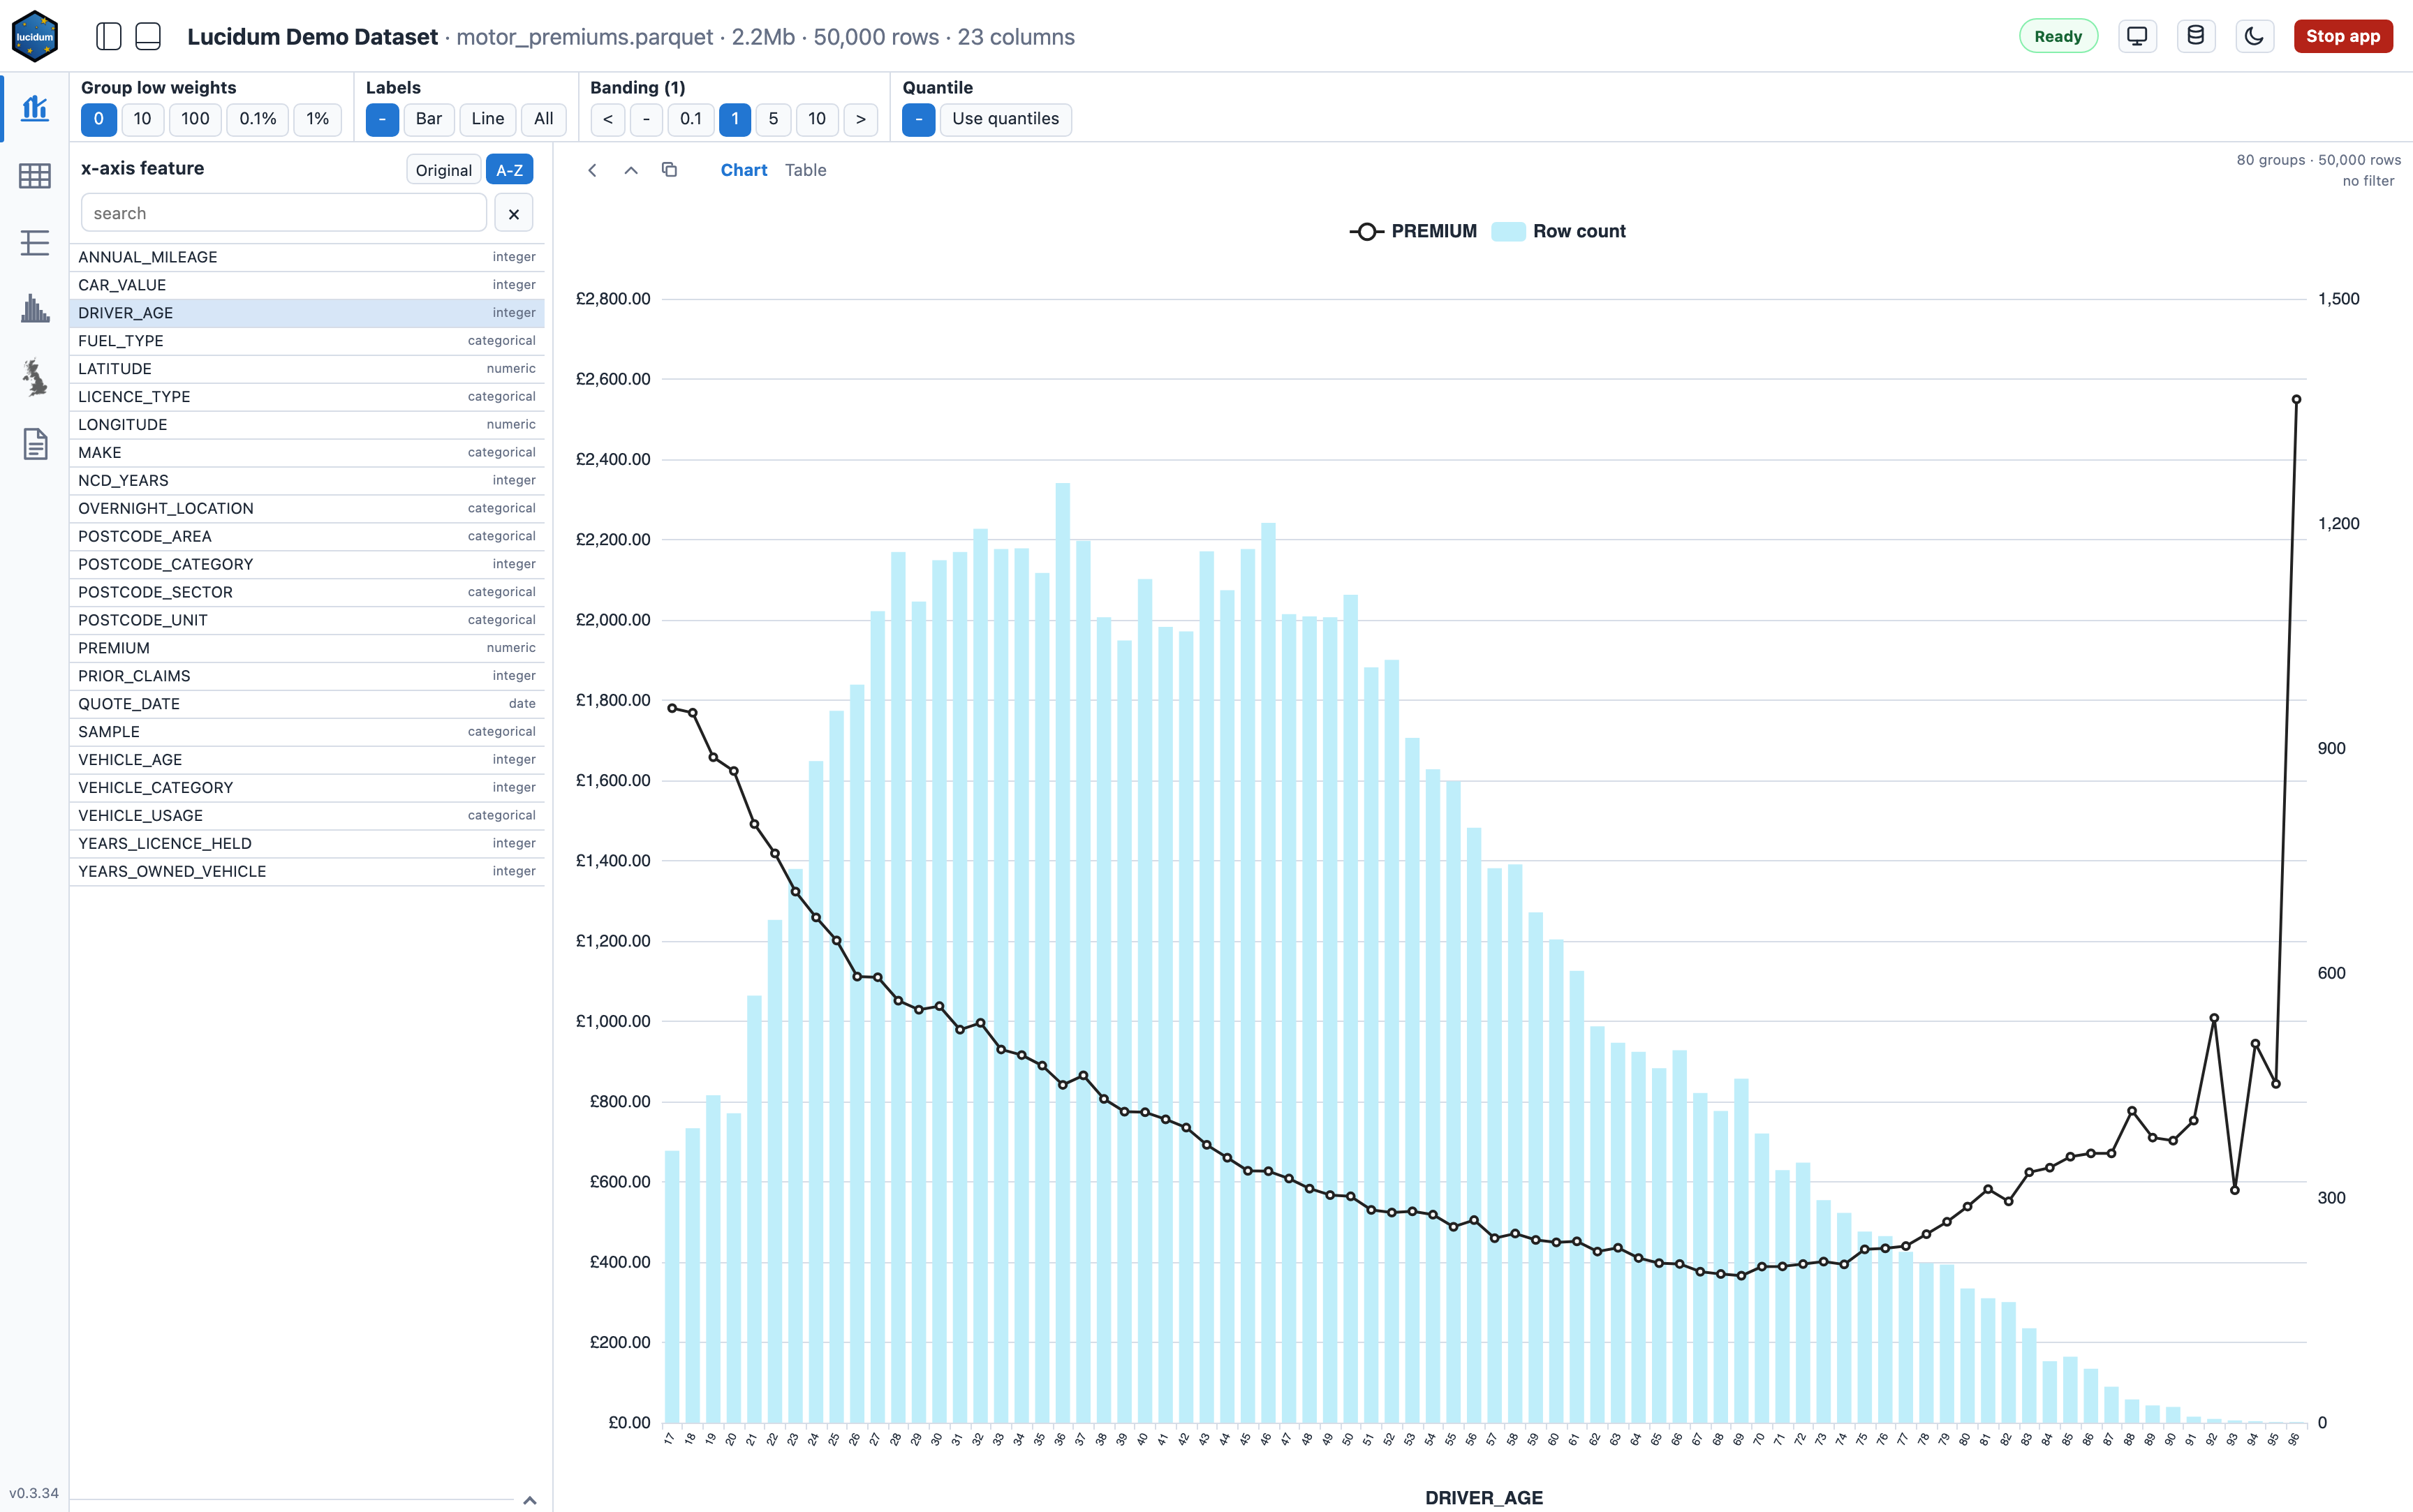Set banding to 10
Image resolution: width=2413 pixels, height=1512 pixels.
[x=817, y=119]
